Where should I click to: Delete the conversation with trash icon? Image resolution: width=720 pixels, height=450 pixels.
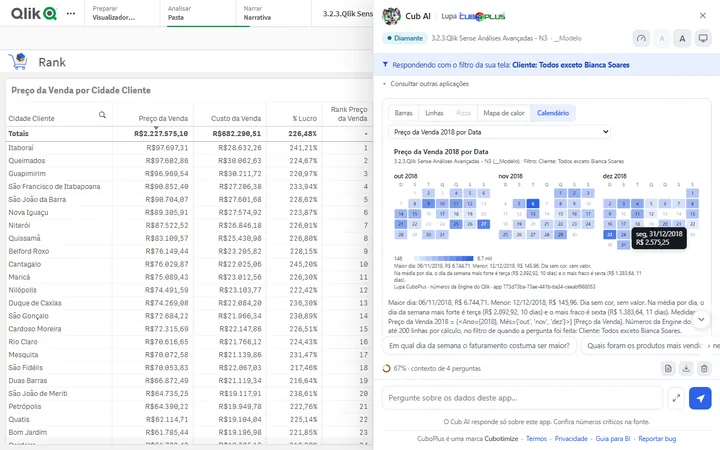(x=704, y=368)
